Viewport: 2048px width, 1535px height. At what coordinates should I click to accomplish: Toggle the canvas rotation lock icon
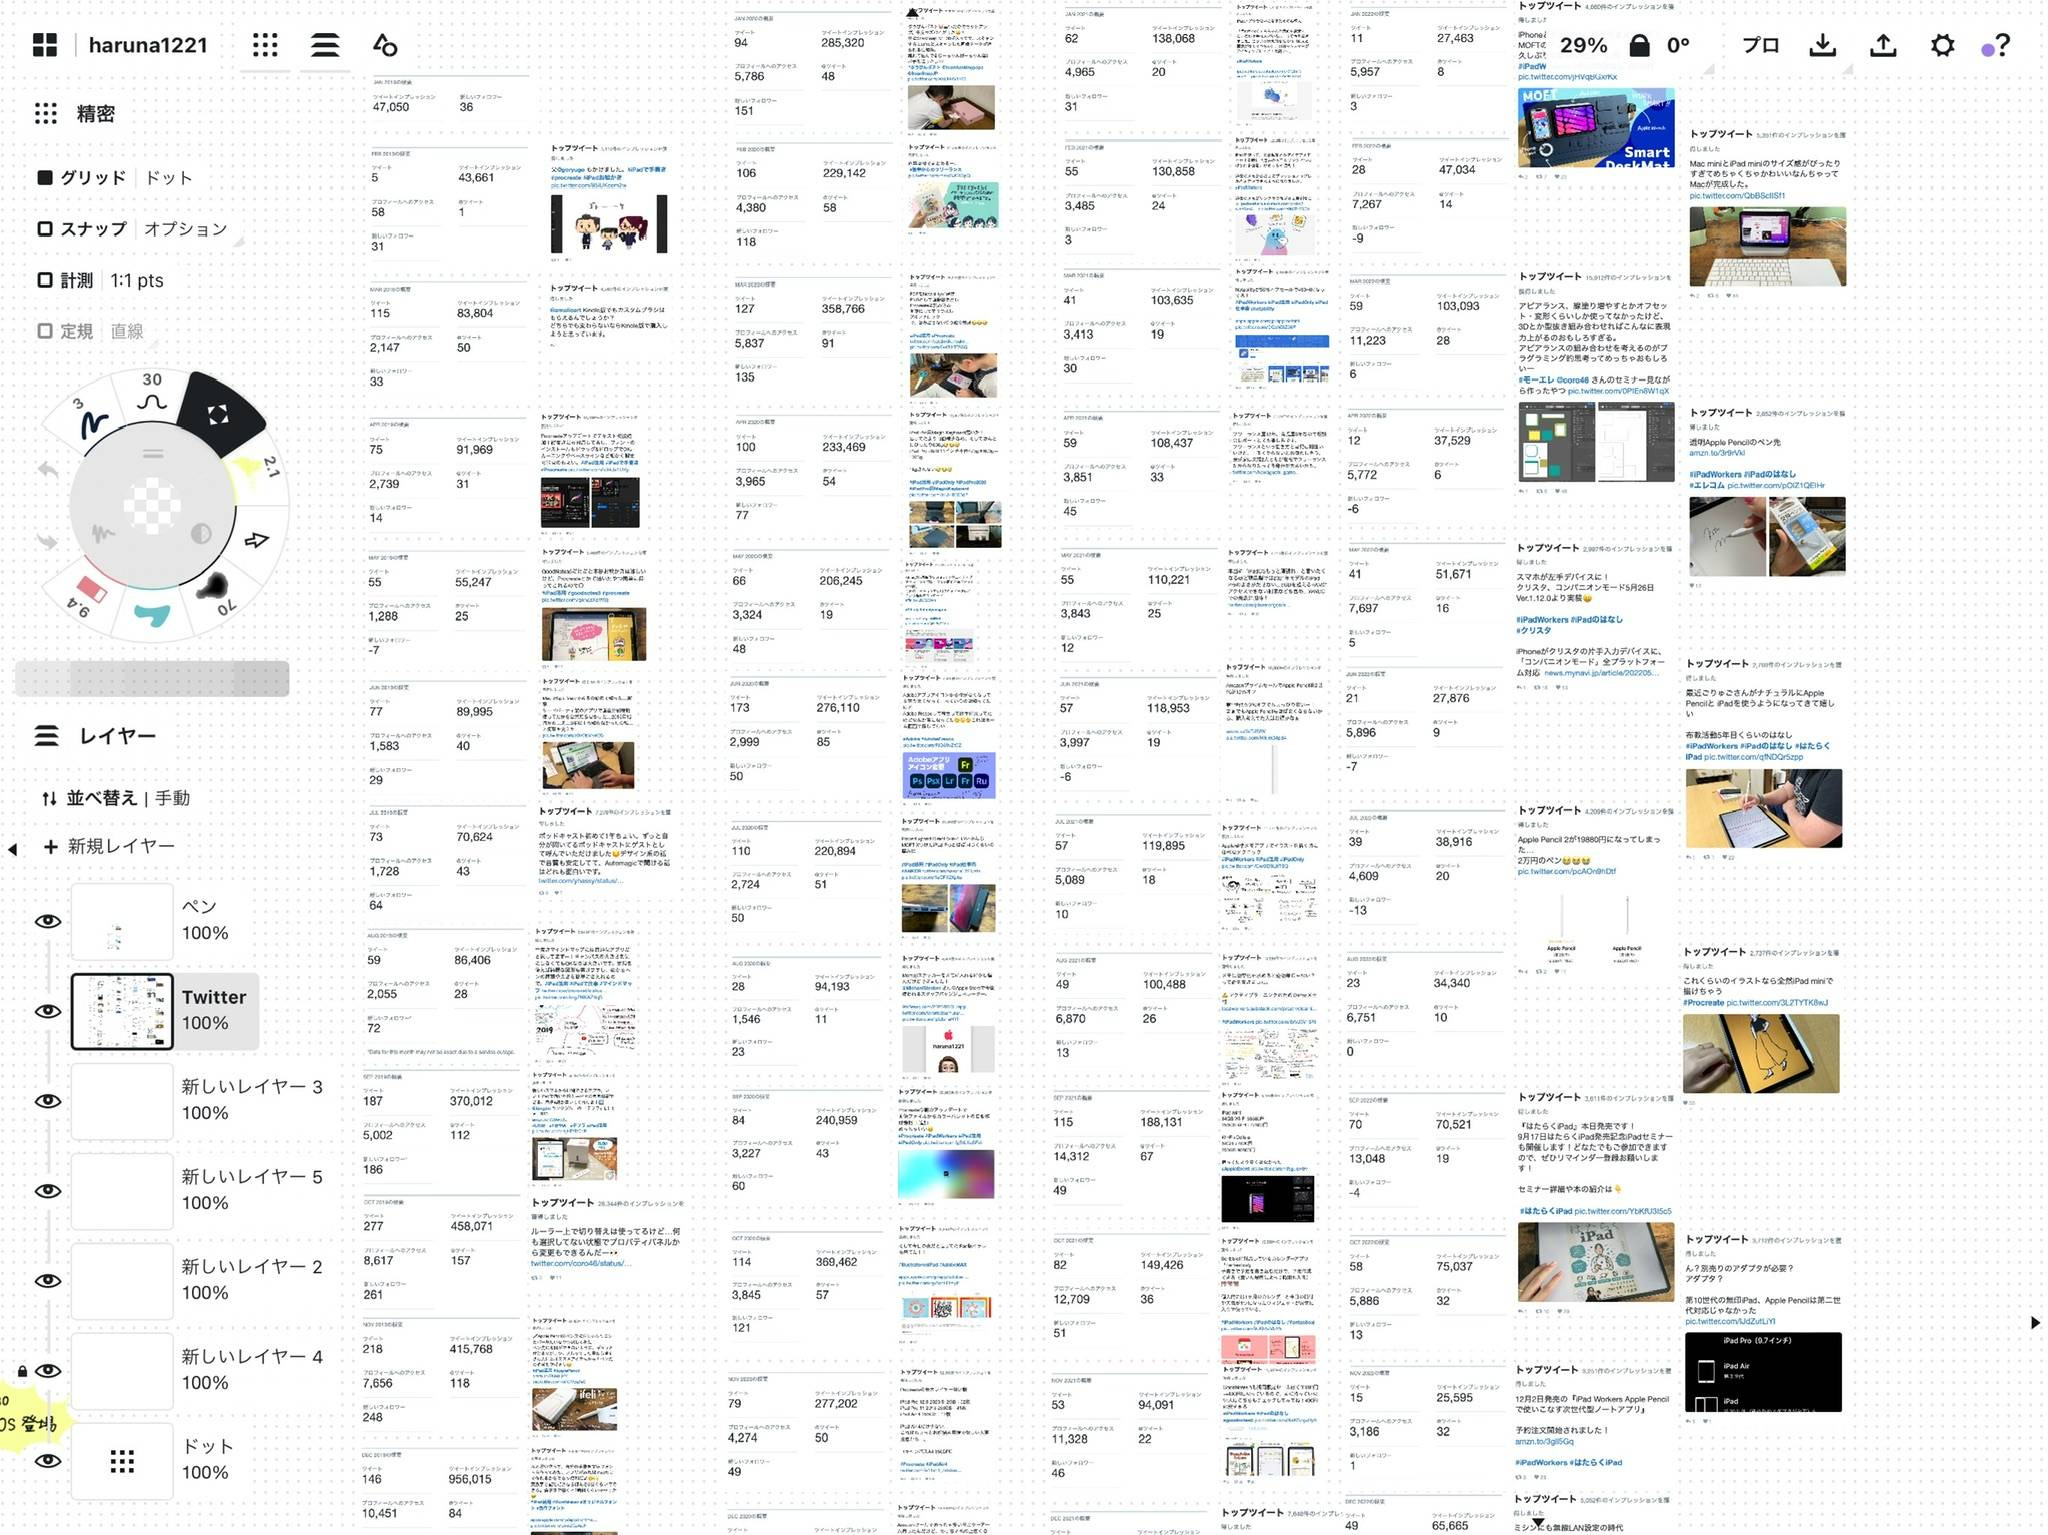1639,46
